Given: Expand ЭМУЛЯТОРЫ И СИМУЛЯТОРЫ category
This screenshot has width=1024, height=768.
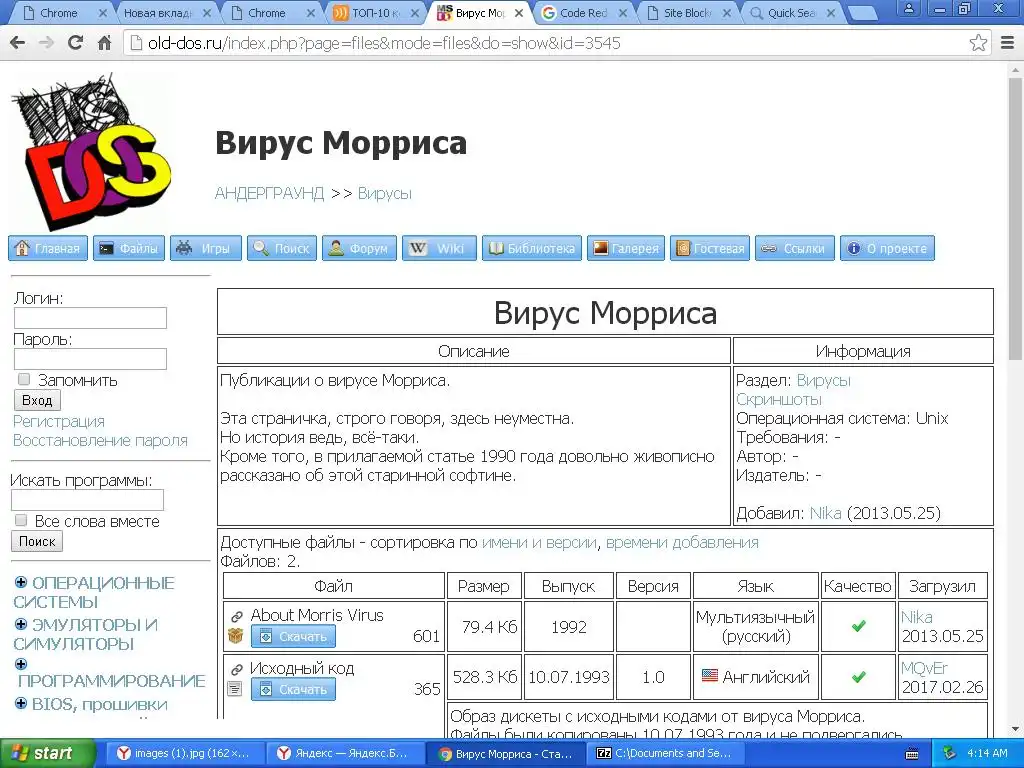Looking at the screenshot, I should tap(21, 624).
